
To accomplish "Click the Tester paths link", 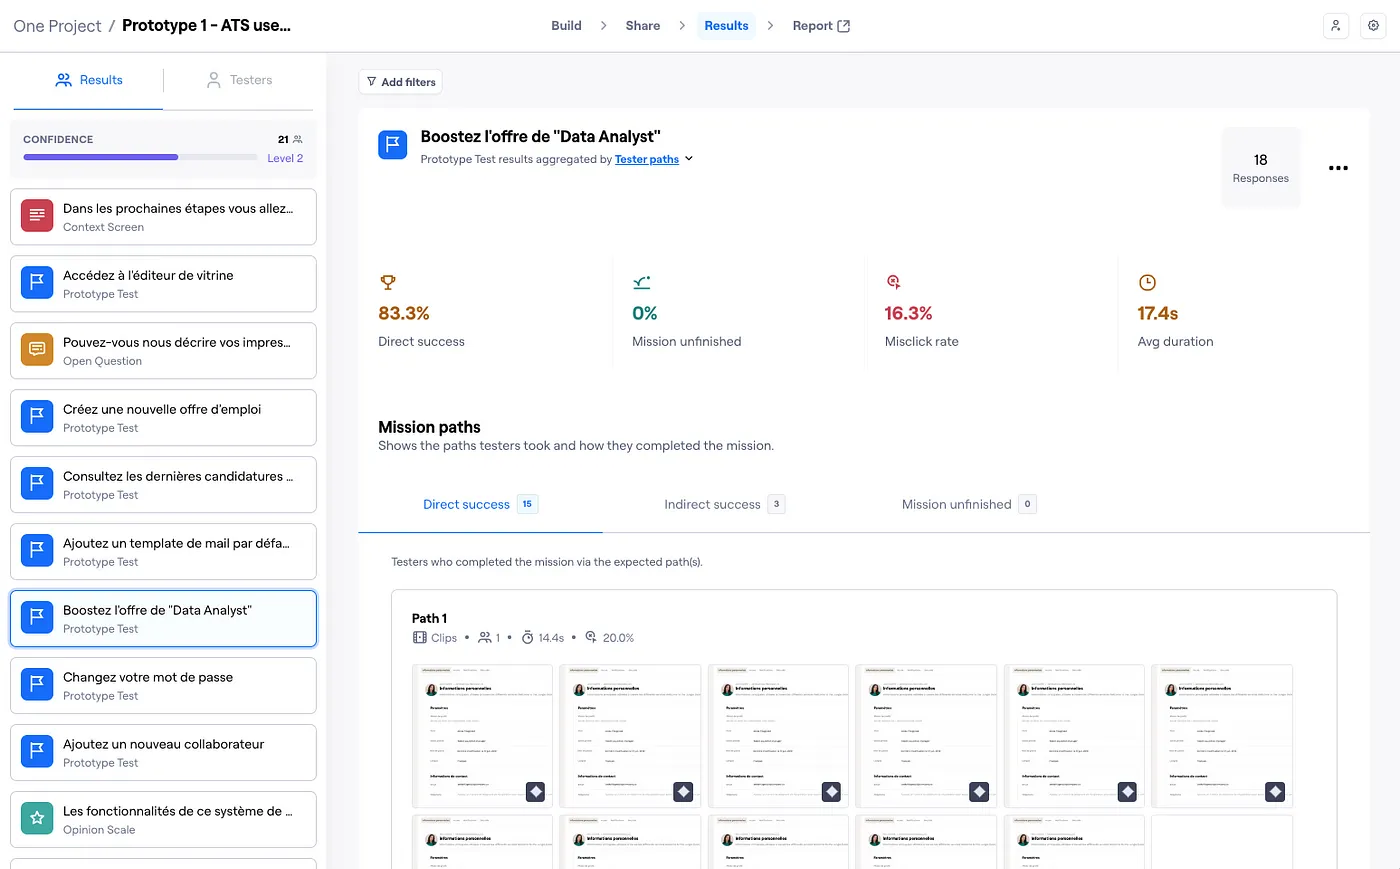I will [647, 159].
